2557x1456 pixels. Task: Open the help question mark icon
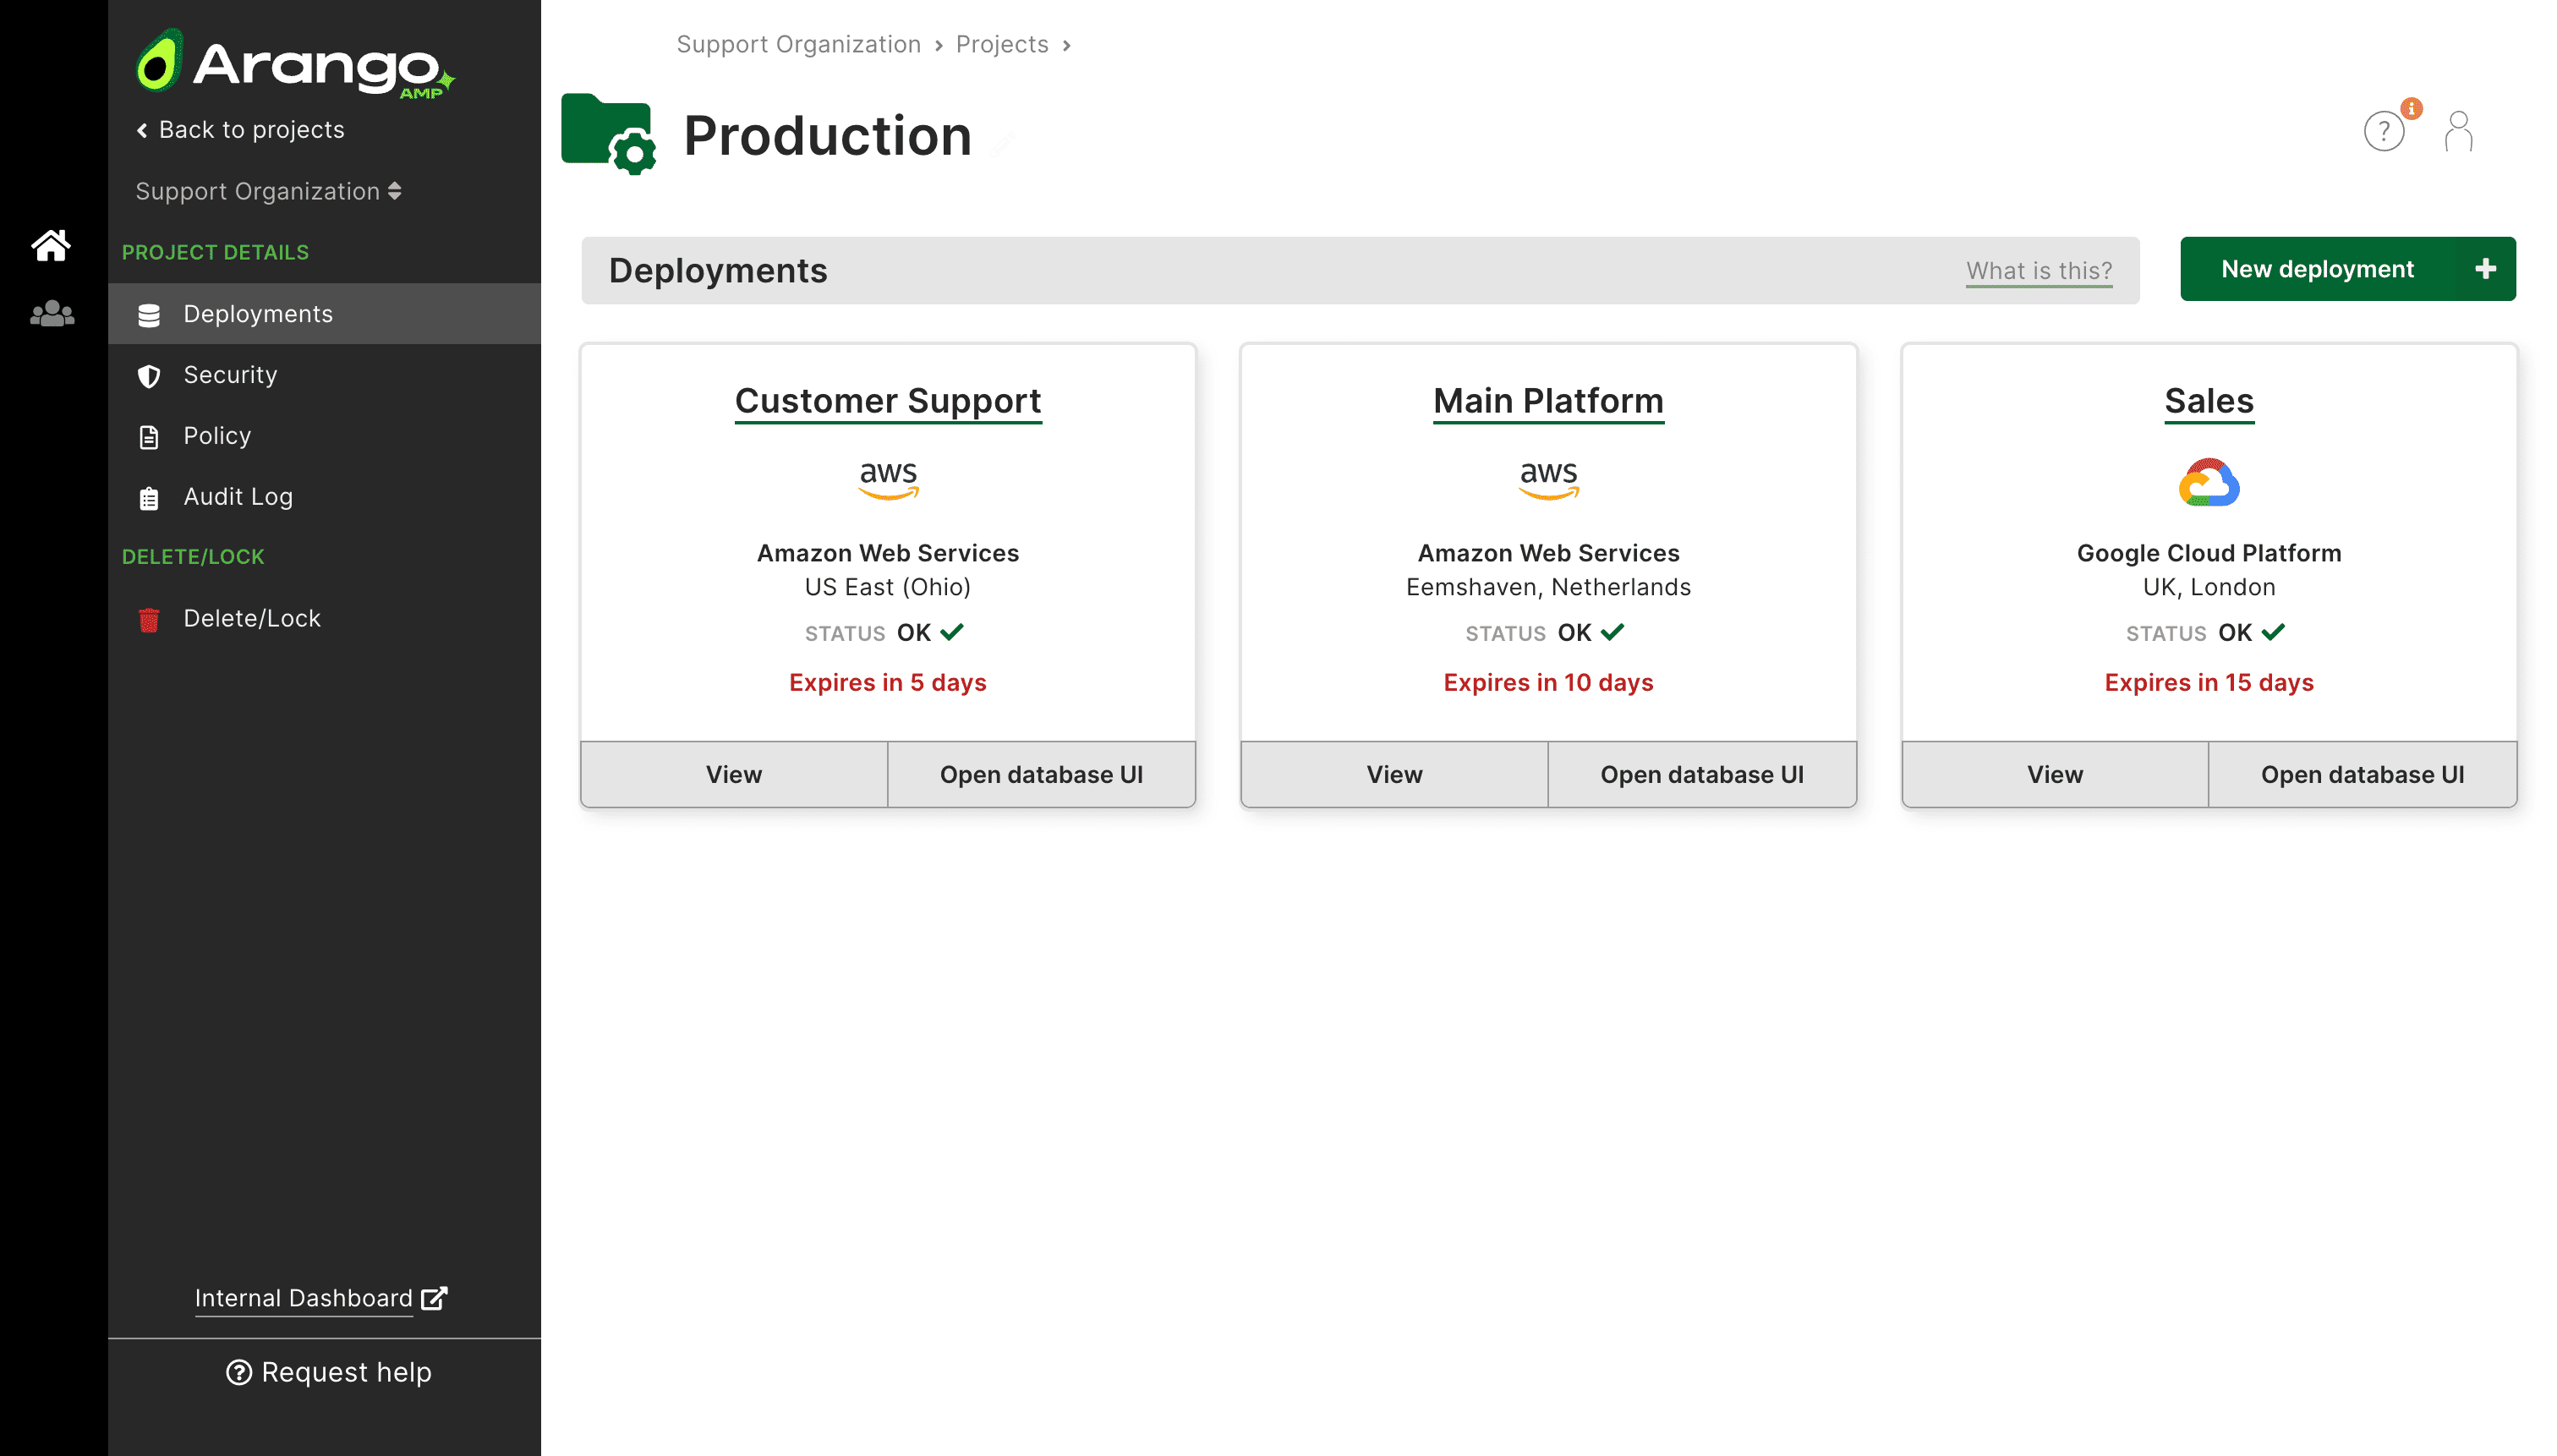[2384, 130]
